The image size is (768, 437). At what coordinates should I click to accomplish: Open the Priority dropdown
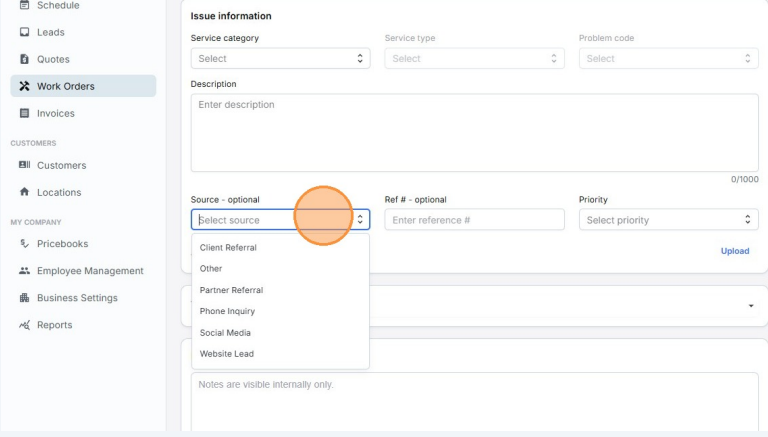pos(668,220)
